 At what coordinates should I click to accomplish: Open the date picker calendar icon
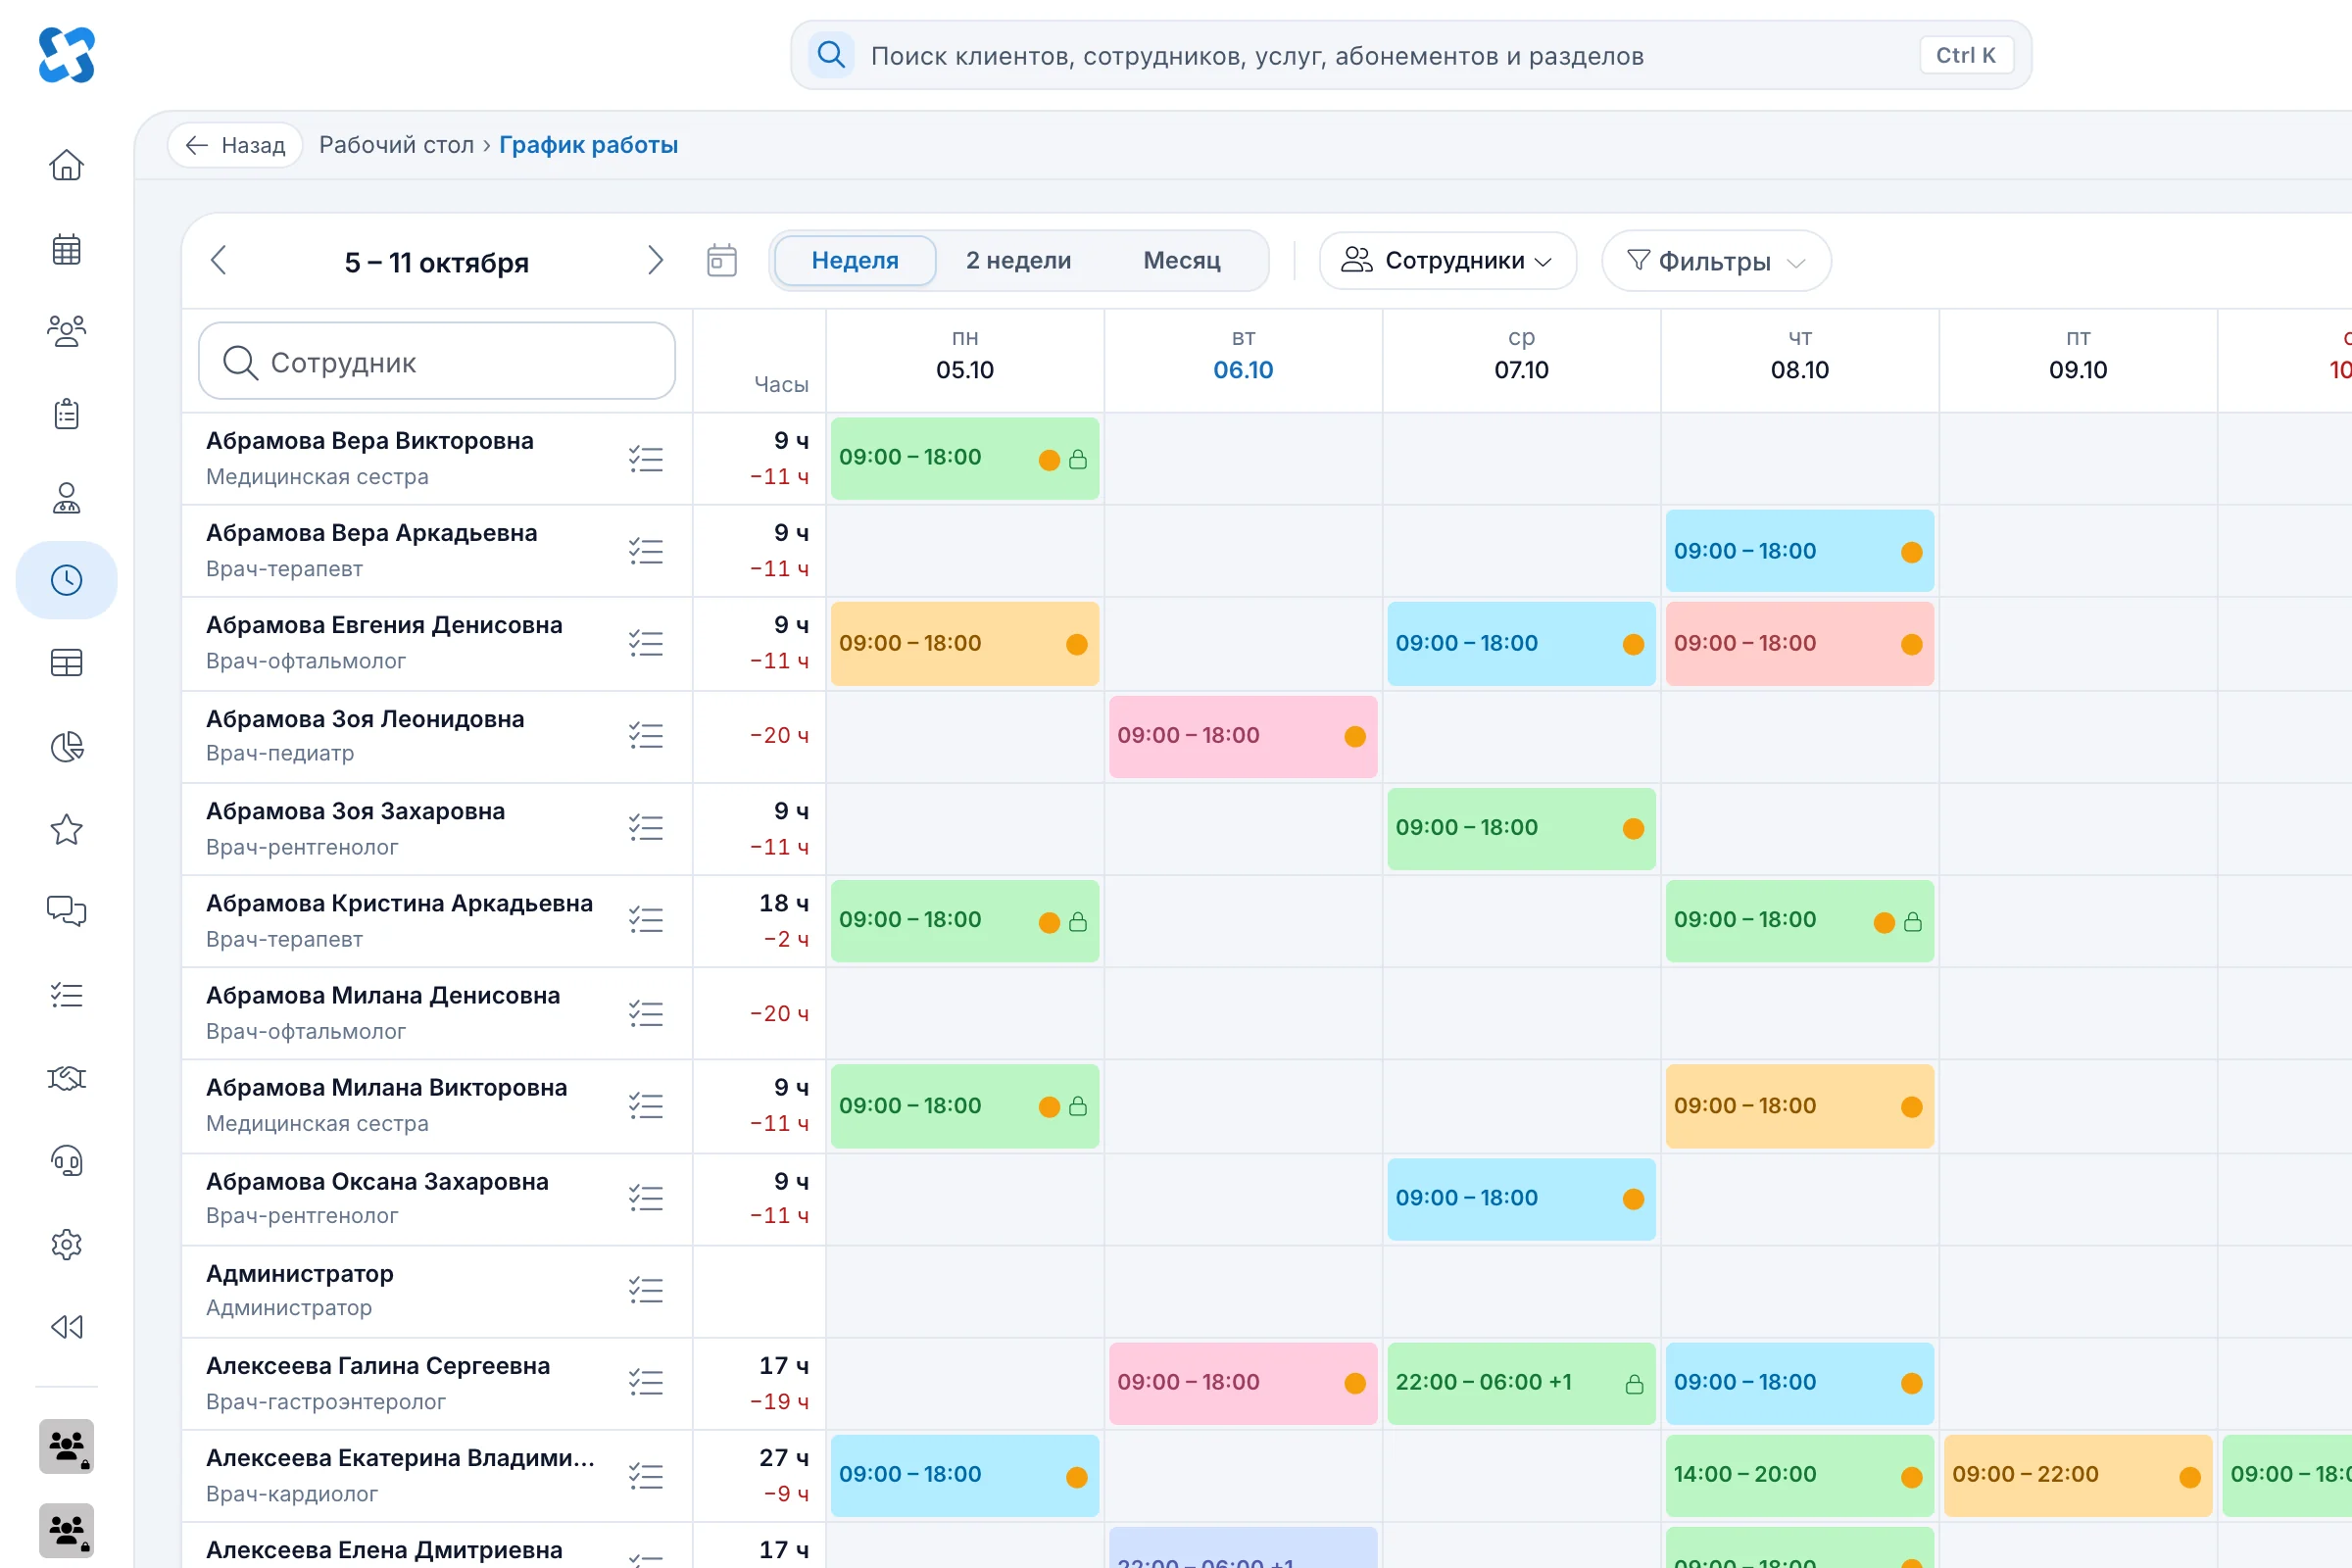click(x=722, y=261)
